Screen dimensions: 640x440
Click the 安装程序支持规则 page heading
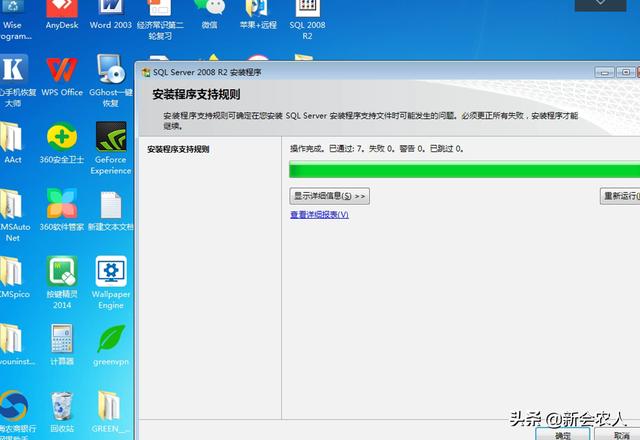pyautogui.click(x=196, y=95)
